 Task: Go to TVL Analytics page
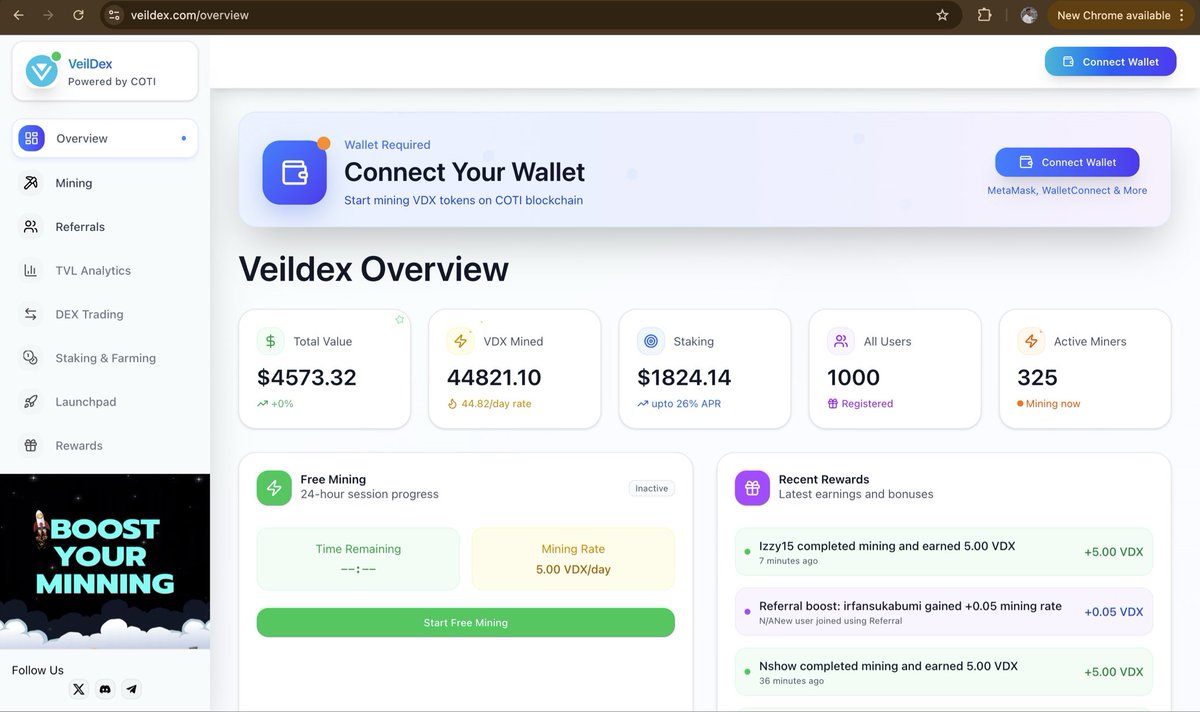(x=105, y=270)
